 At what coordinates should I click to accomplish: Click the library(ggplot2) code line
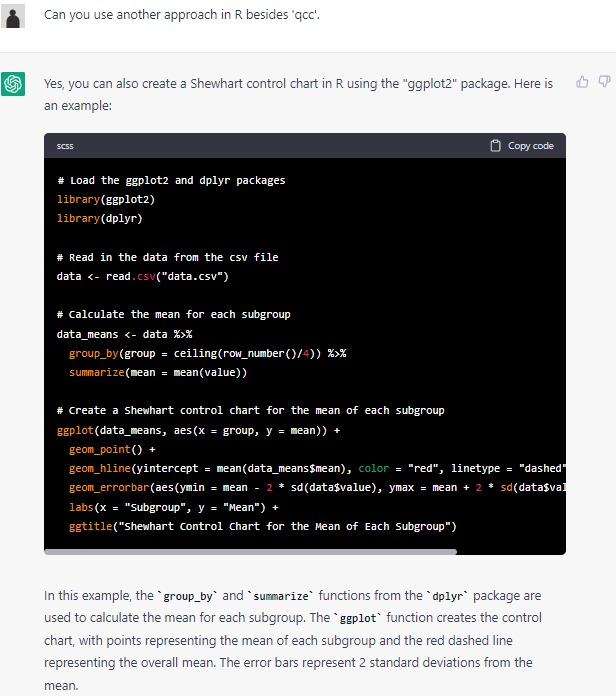coord(106,199)
